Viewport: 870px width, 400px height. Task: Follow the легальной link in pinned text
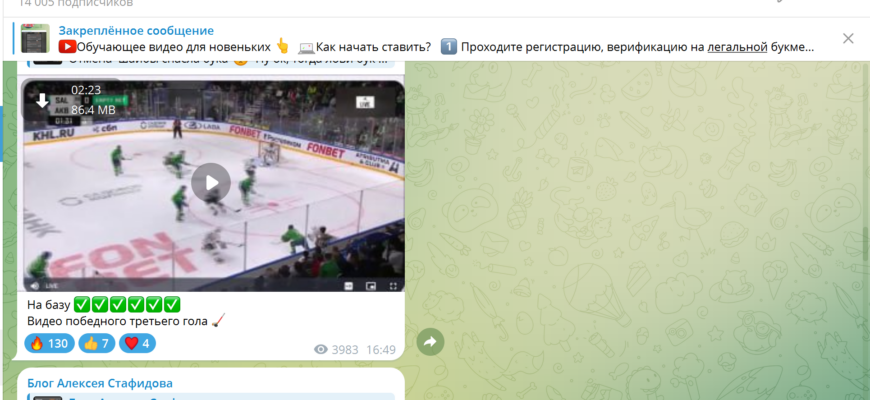click(737, 47)
